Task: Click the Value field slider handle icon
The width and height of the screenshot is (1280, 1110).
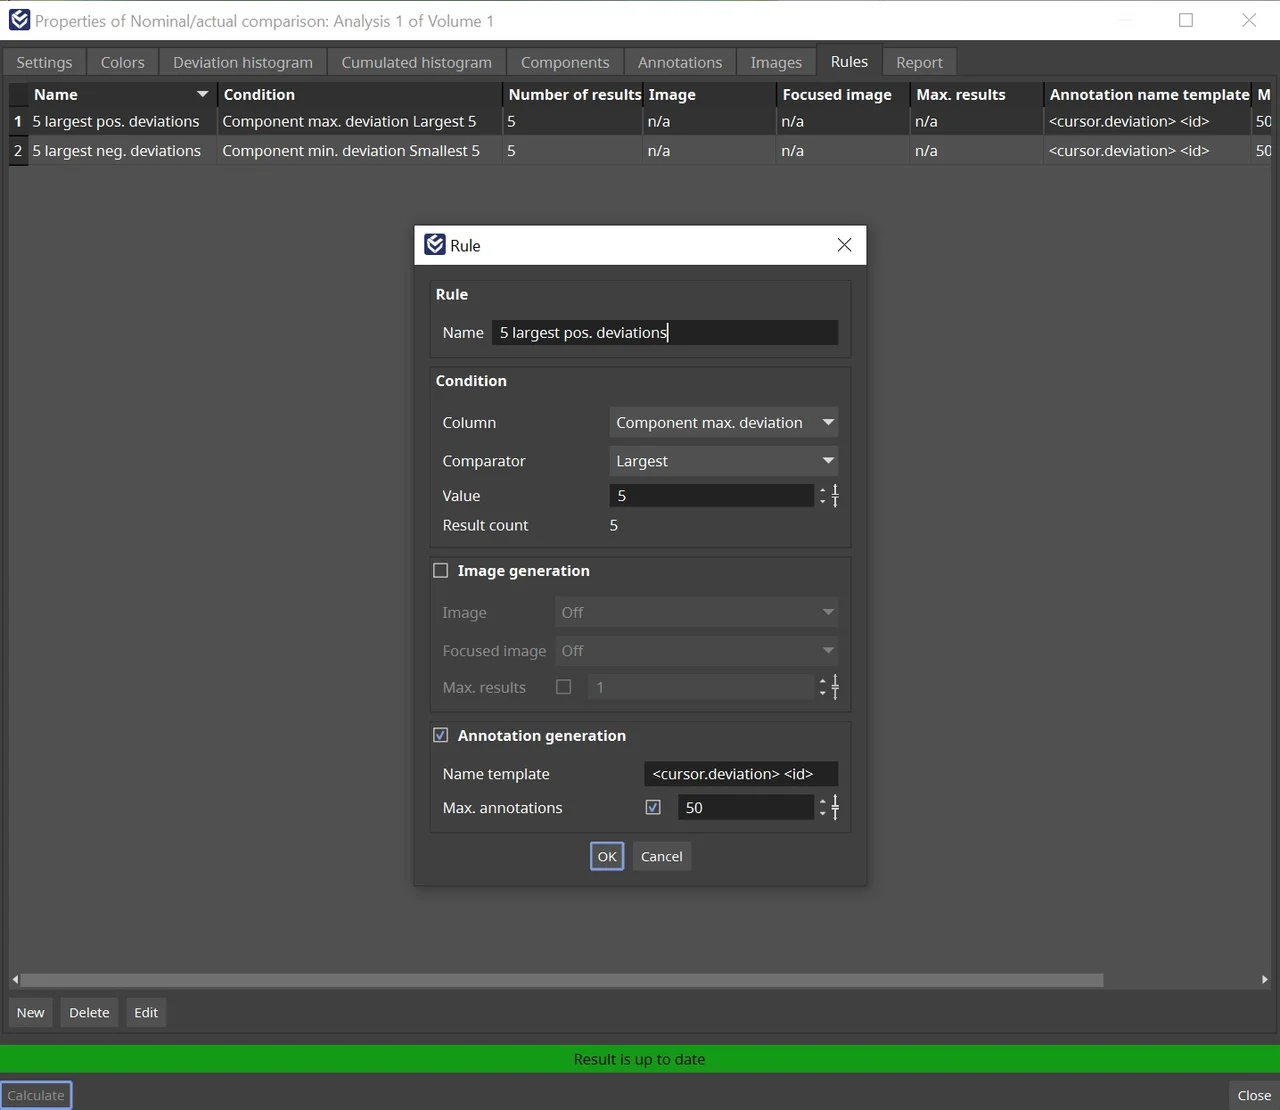Action: (x=835, y=495)
